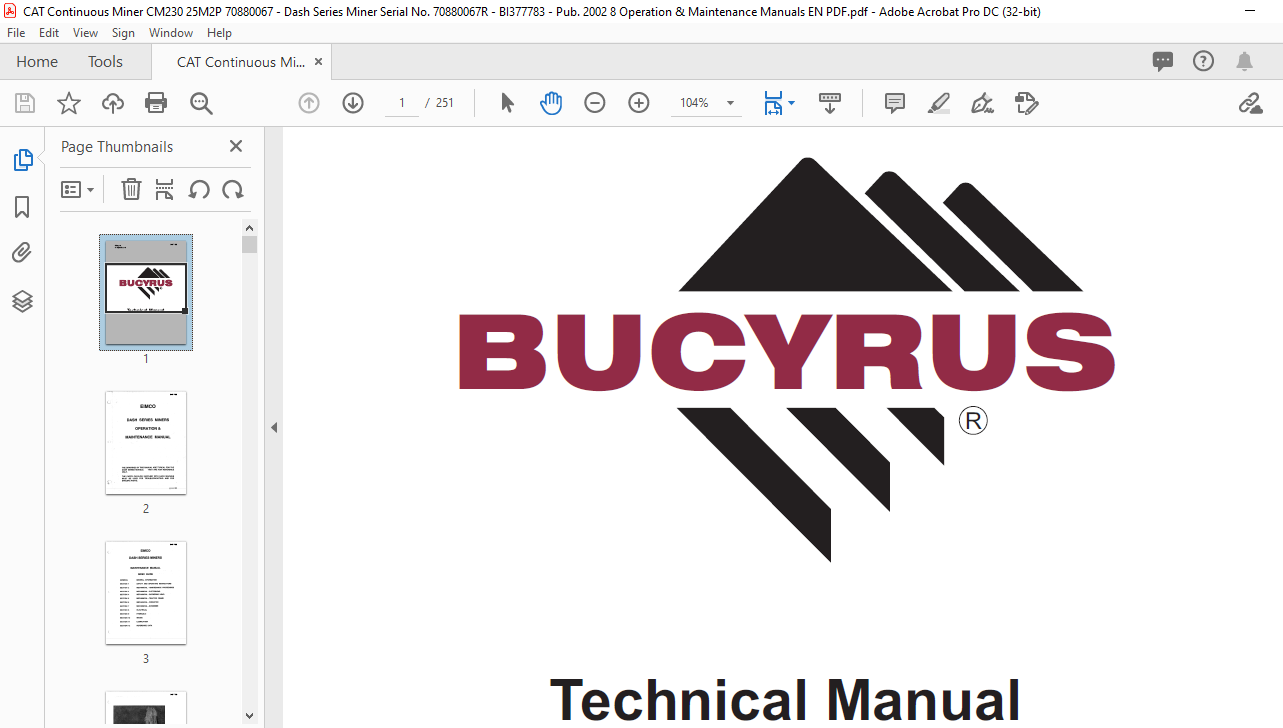The height and width of the screenshot is (728, 1283).
Task: Activate the Hand pan tool
Action: coord(551,103)
